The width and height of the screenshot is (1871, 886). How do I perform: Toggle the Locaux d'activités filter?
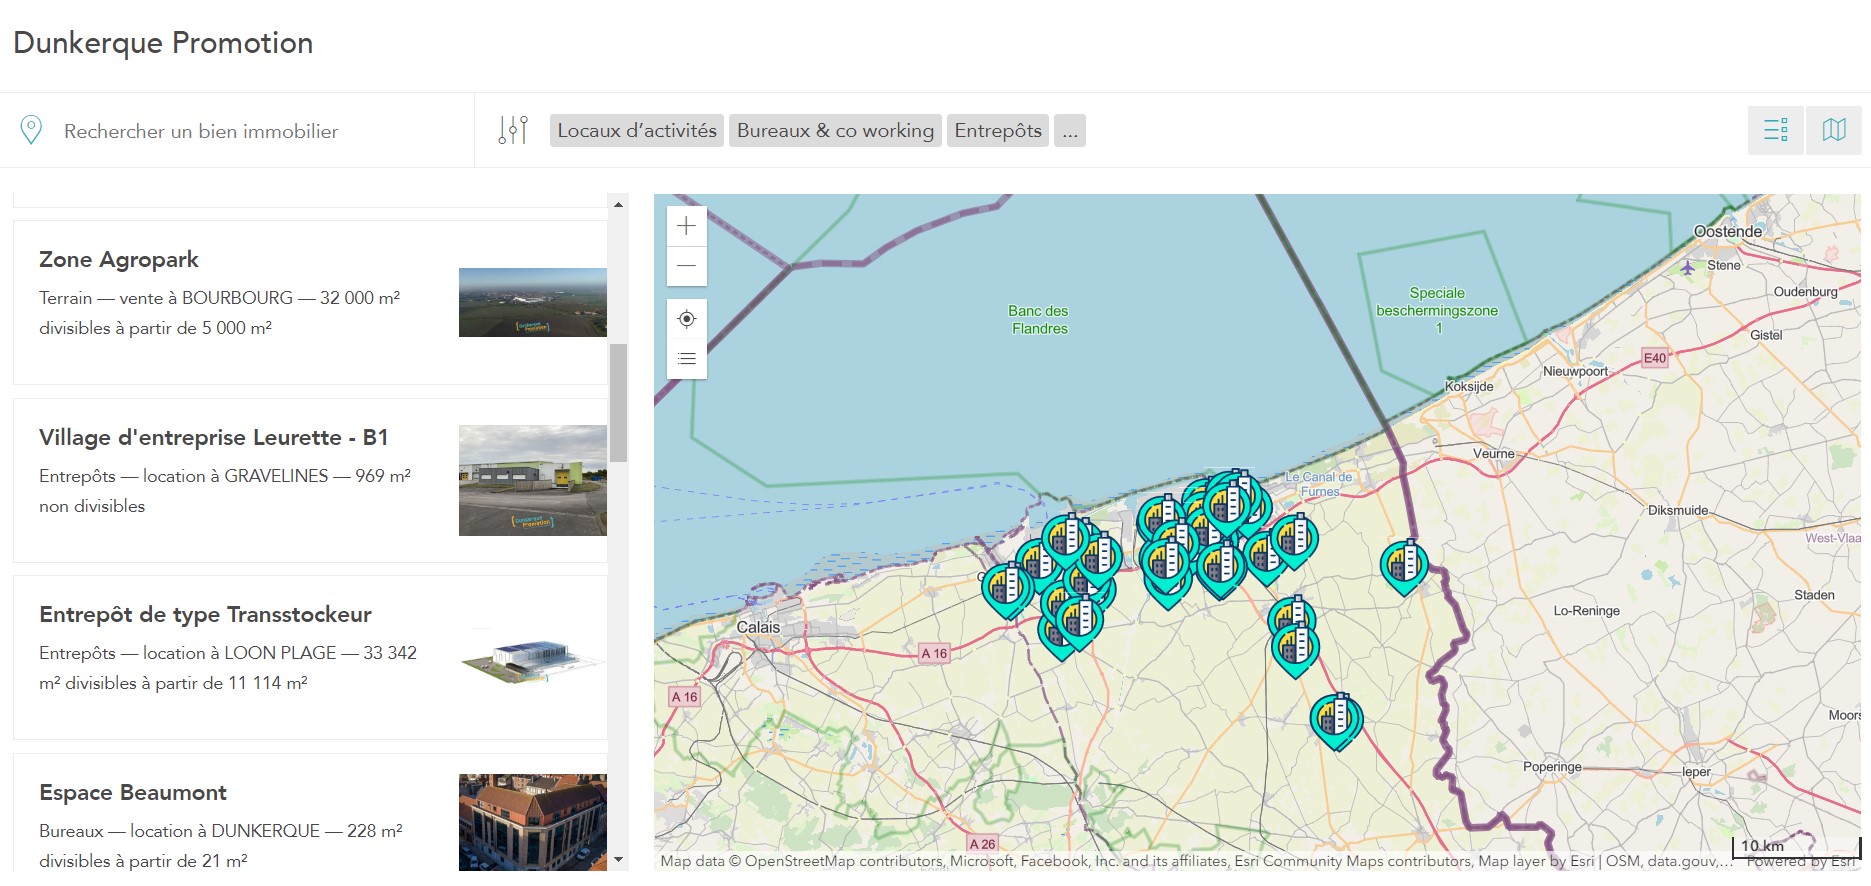tap(637, 130)
